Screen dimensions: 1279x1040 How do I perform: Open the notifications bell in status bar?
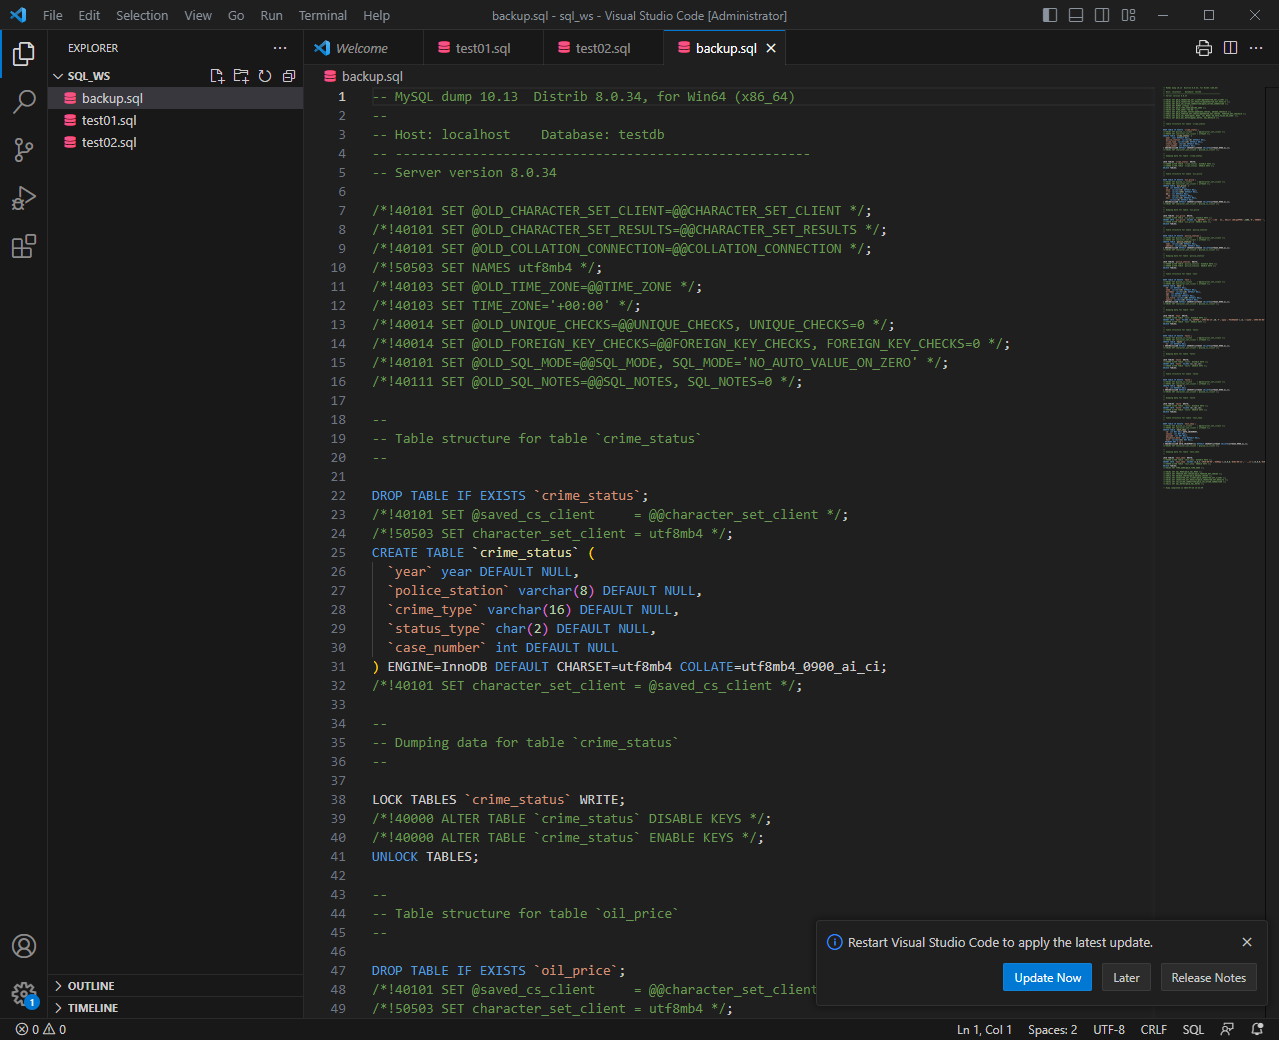click(x=1257, y=1029)
